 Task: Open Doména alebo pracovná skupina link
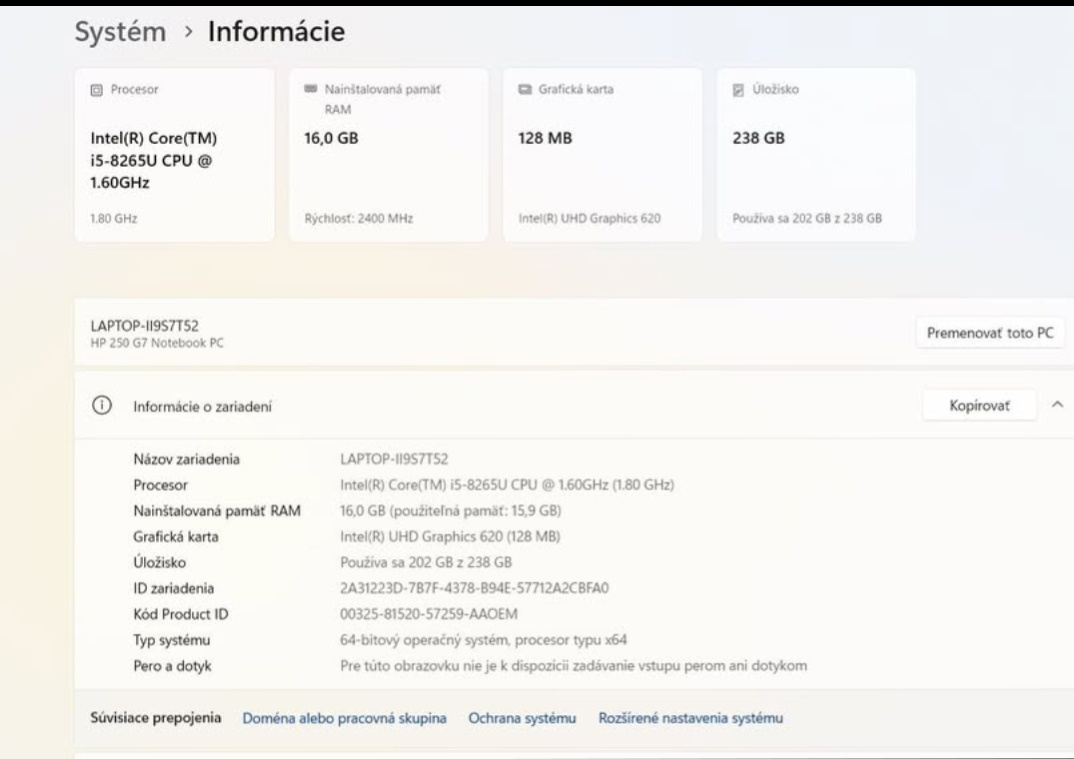click(x=345, y=718)
